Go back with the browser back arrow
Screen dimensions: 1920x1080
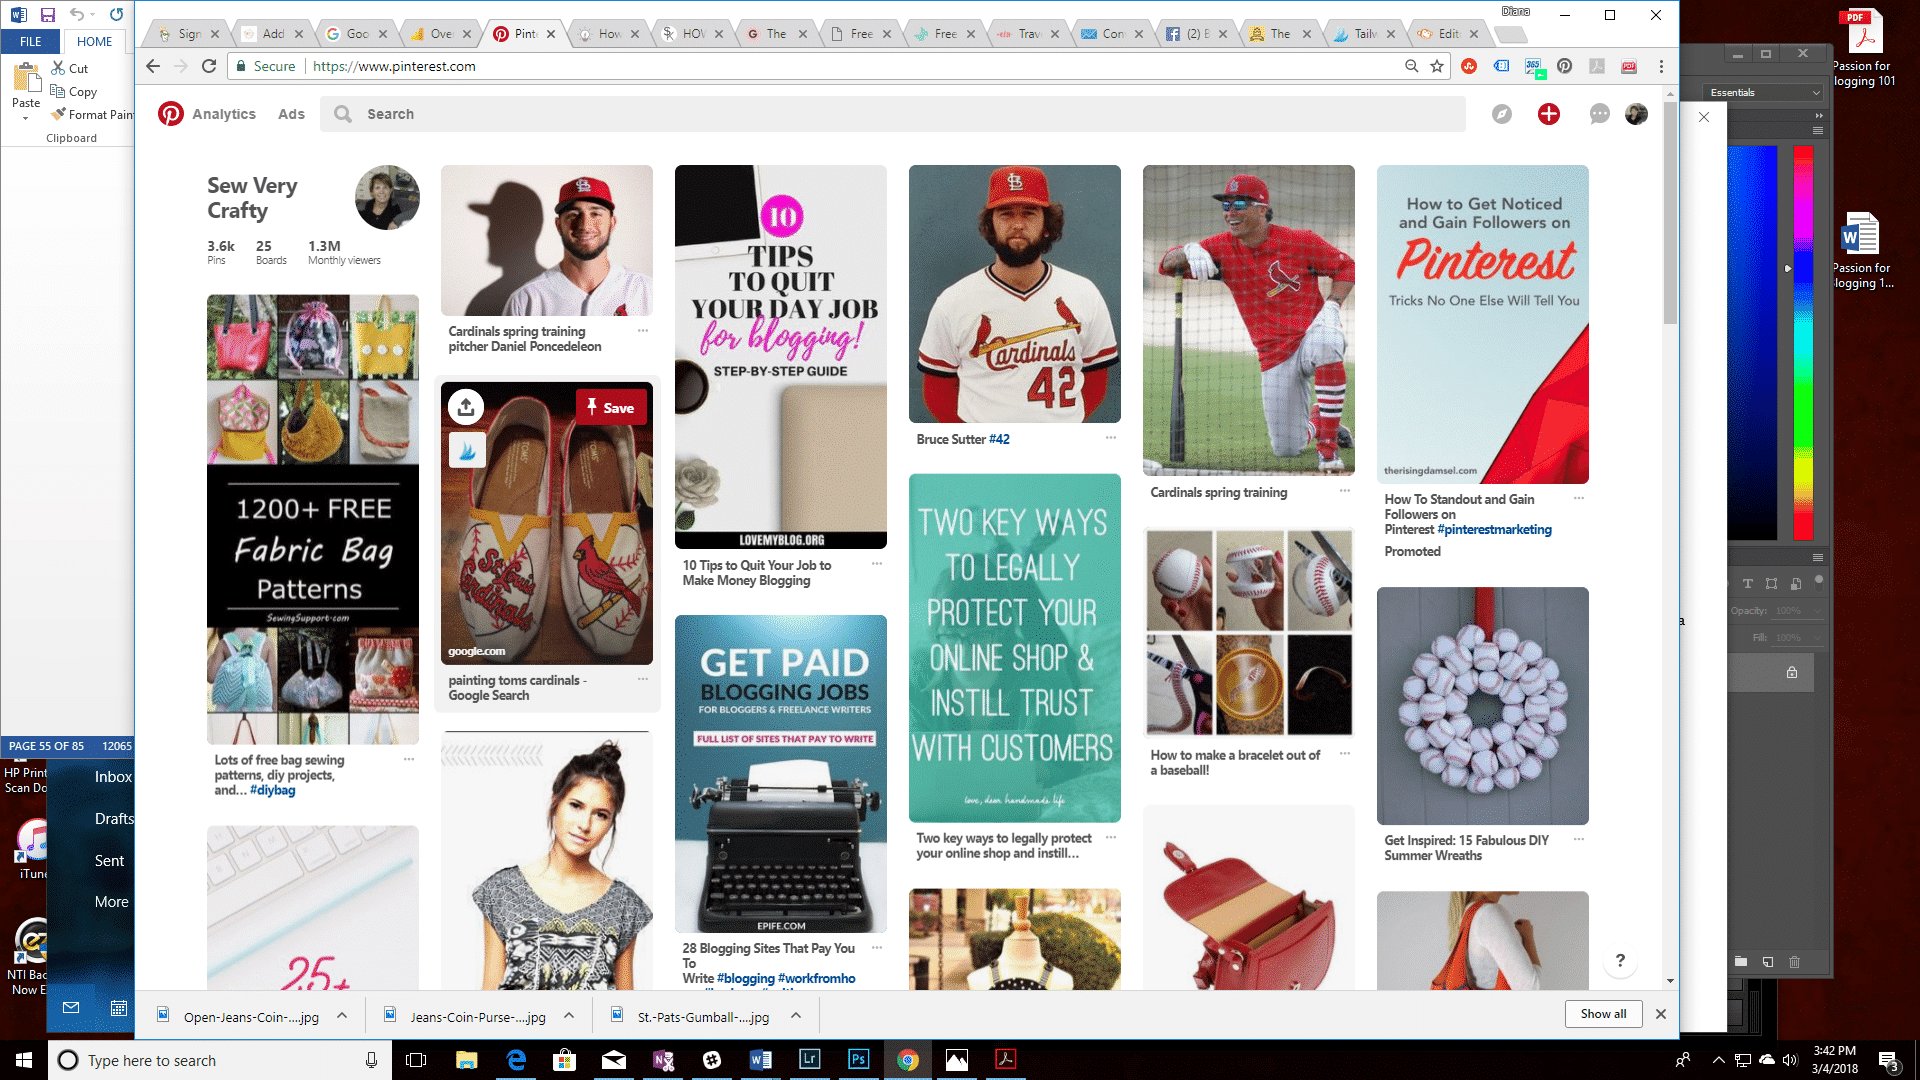pos(153,66)
